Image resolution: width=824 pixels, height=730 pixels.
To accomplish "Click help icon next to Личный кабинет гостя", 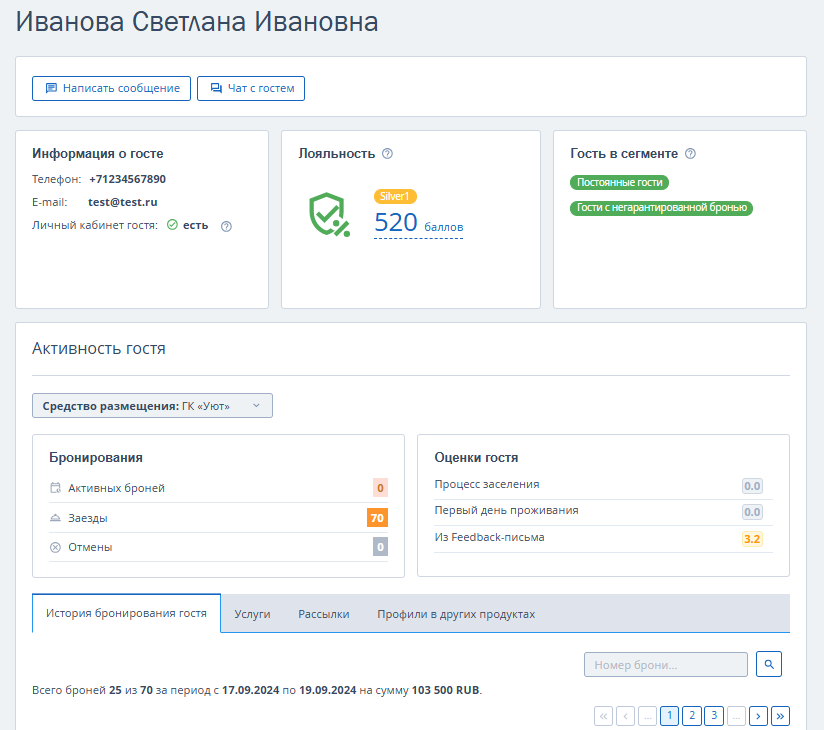I will coord(226,226).
